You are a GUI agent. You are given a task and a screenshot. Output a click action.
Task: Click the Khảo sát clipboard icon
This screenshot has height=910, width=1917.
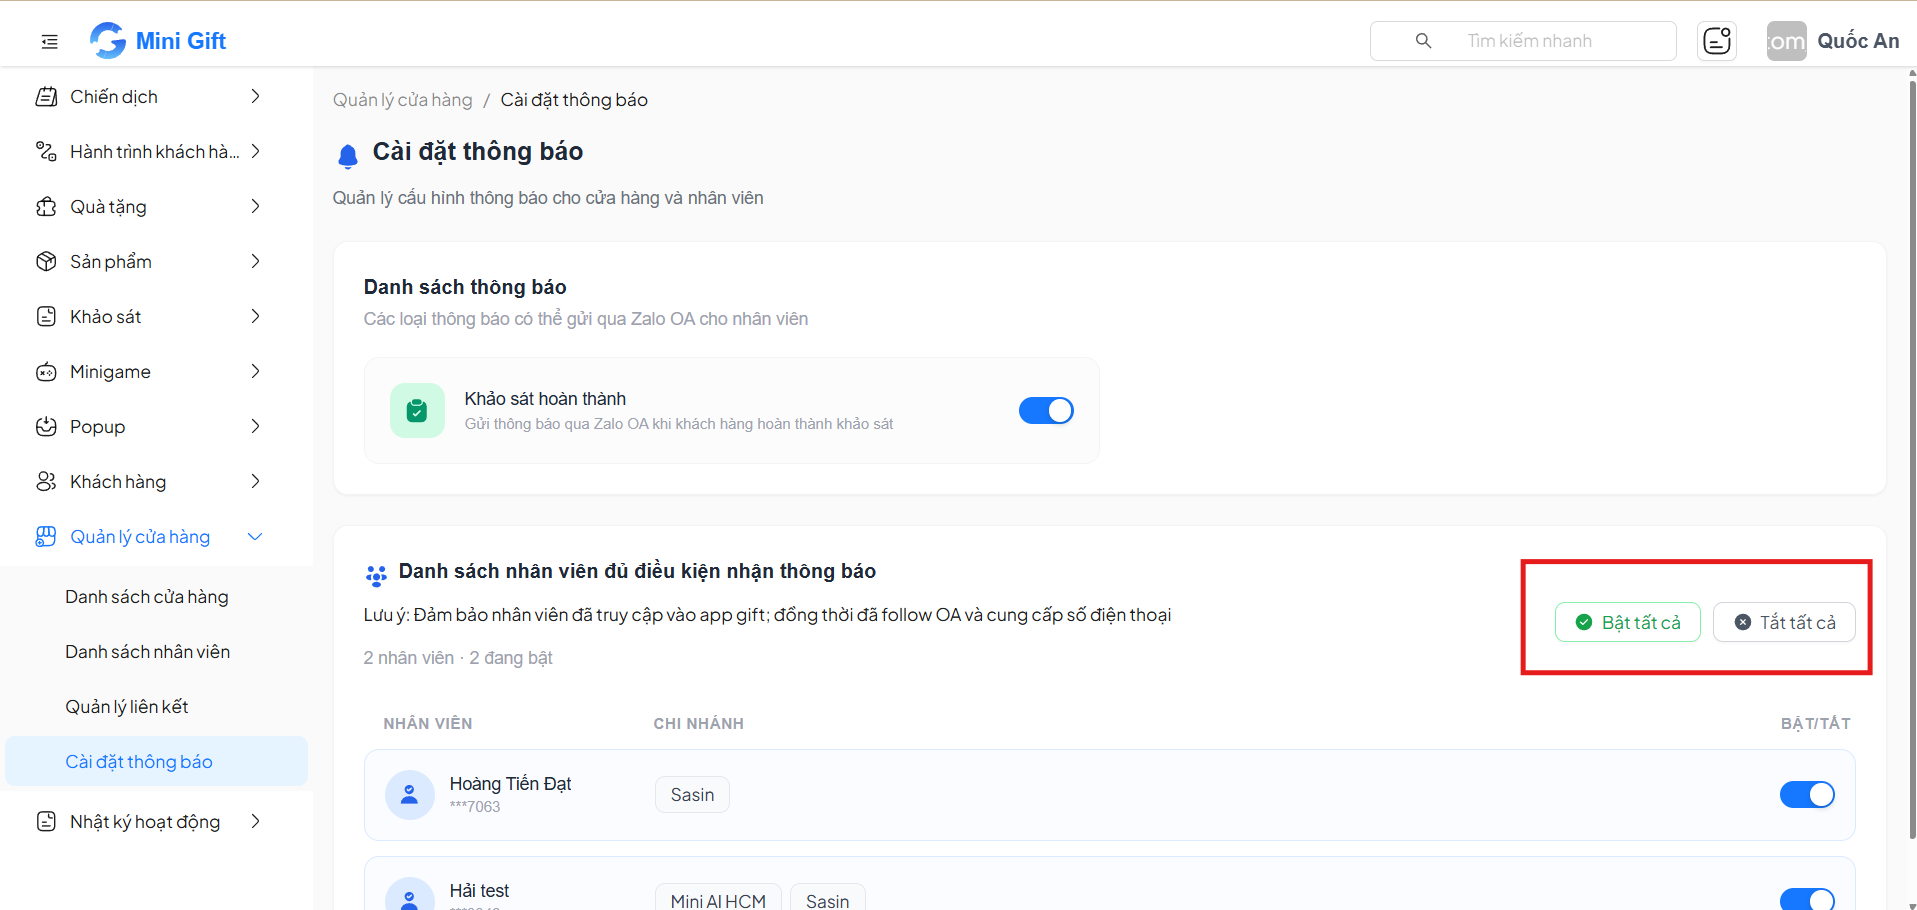click(x=46, y=317)
